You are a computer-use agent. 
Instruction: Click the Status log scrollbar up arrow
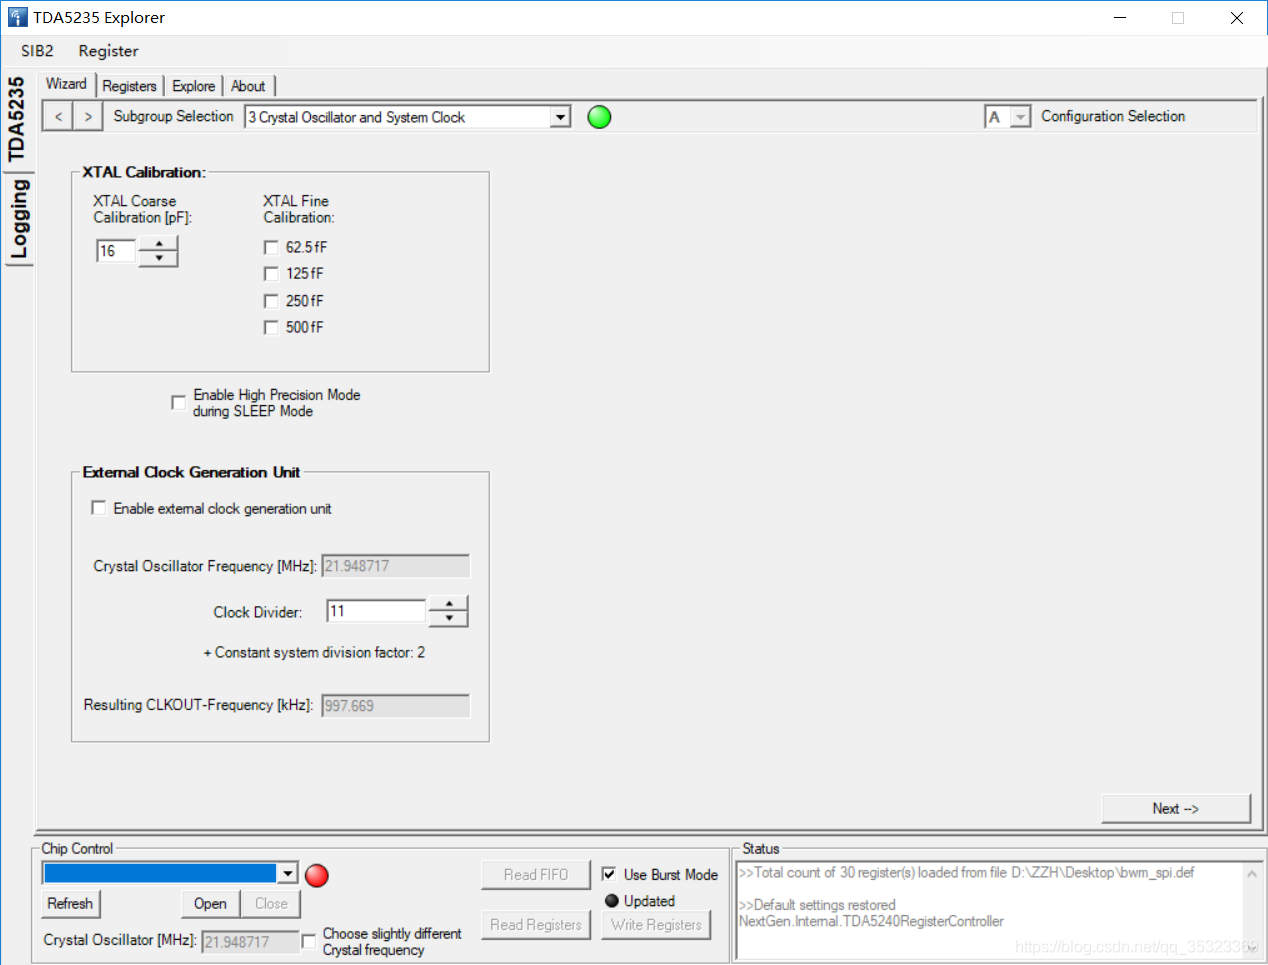(x=1251, y=874)
